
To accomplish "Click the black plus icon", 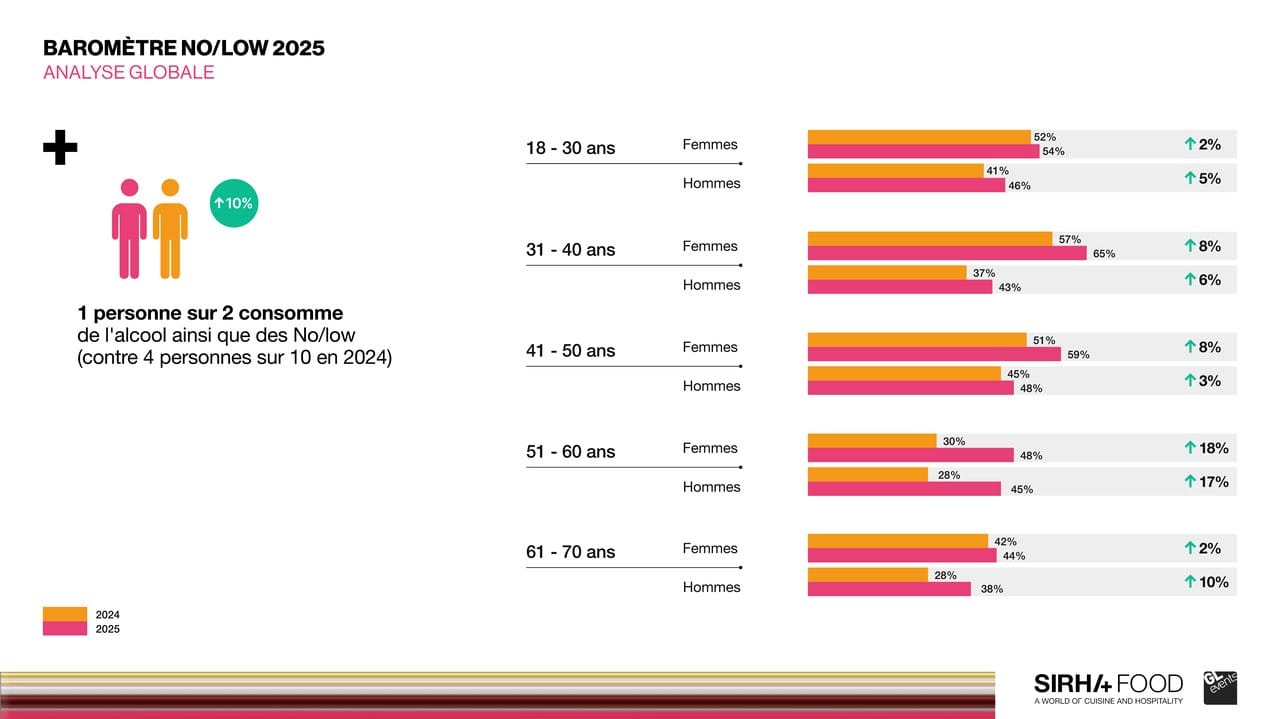I will (60, 148).
